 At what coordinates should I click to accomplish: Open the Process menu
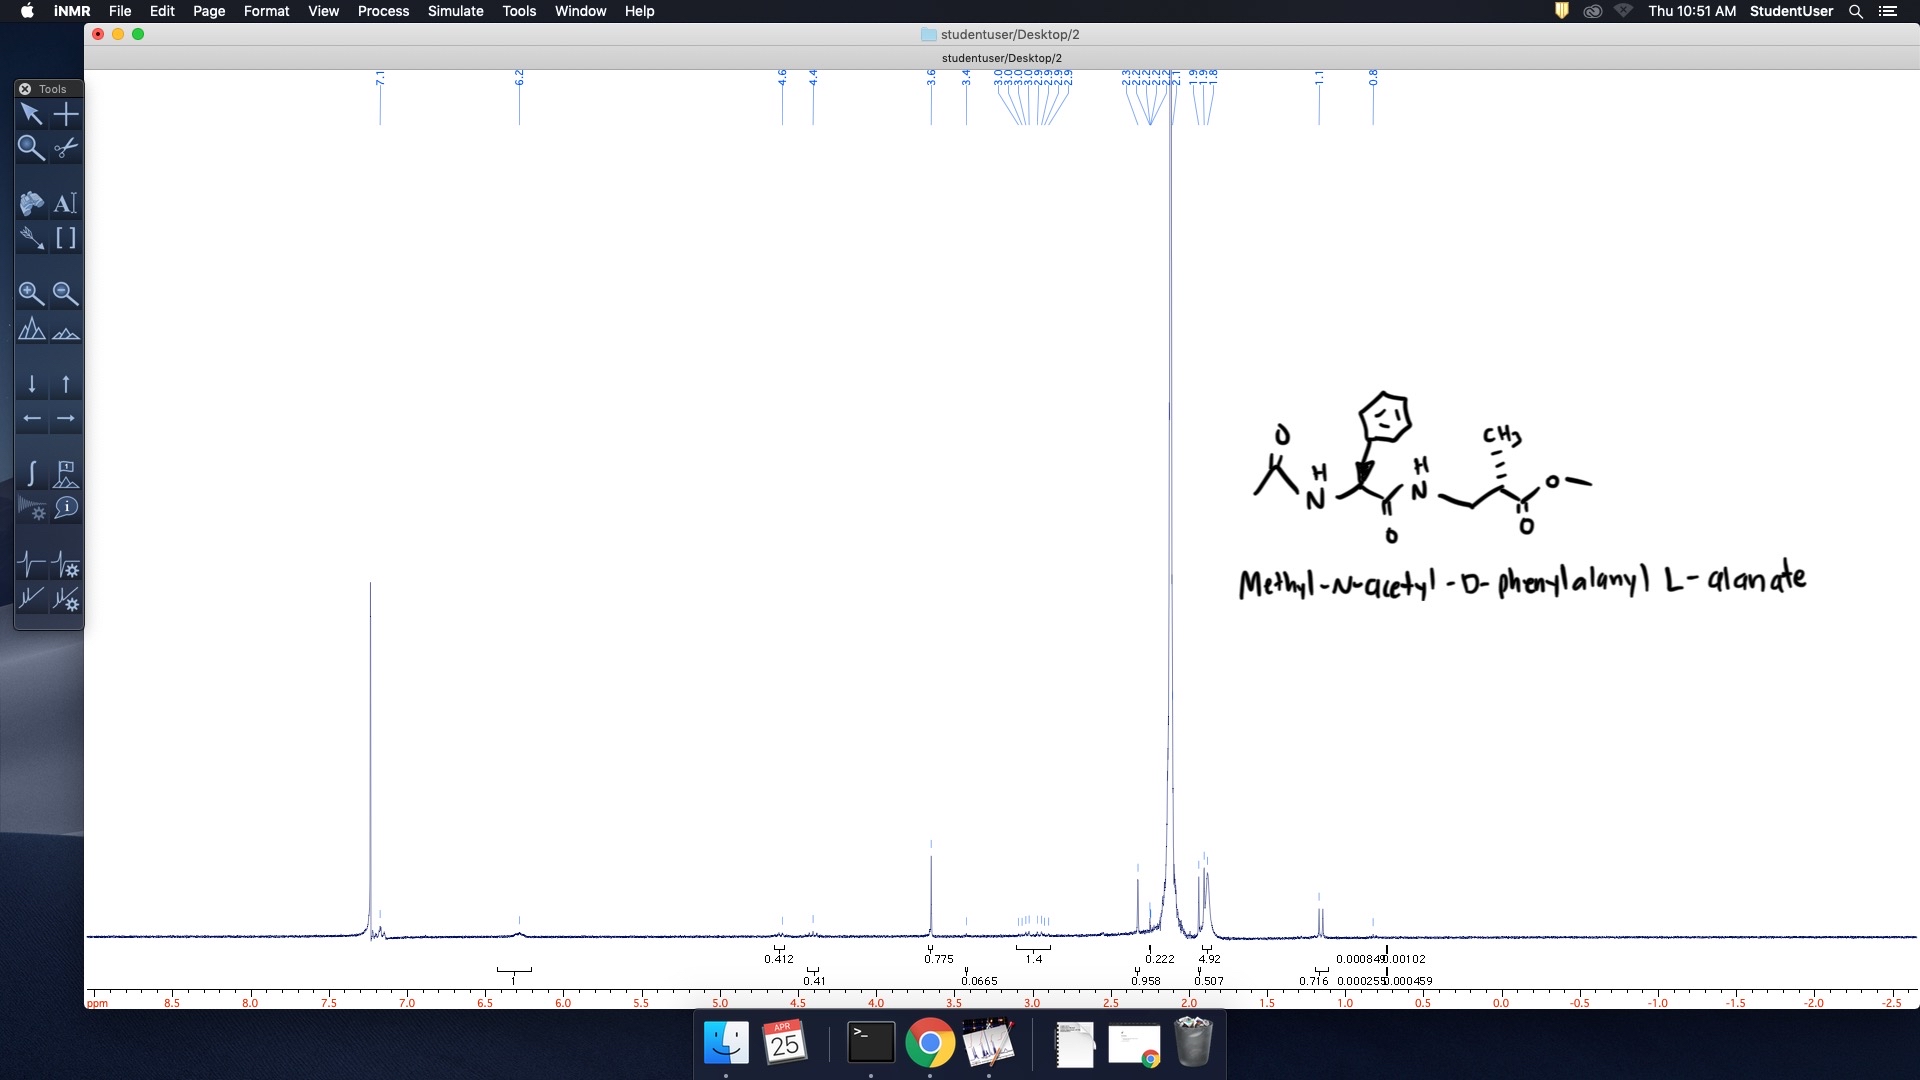click(x=383, y=11)
